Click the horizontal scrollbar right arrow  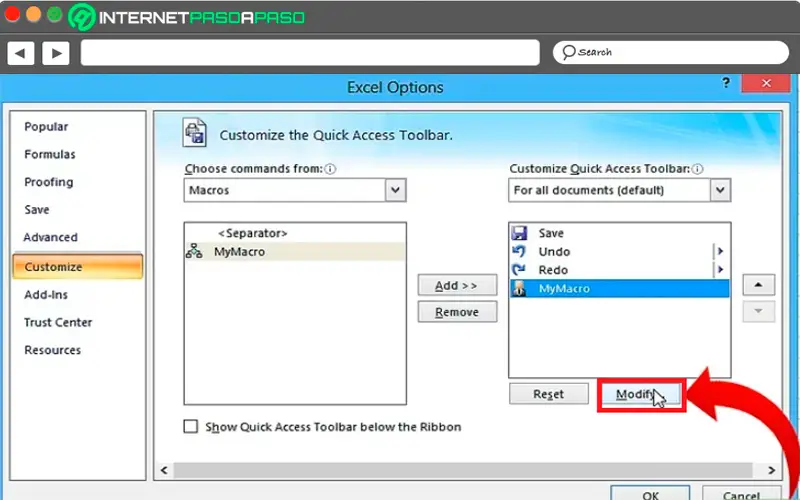pyautogui.click(x=771, y=470)
